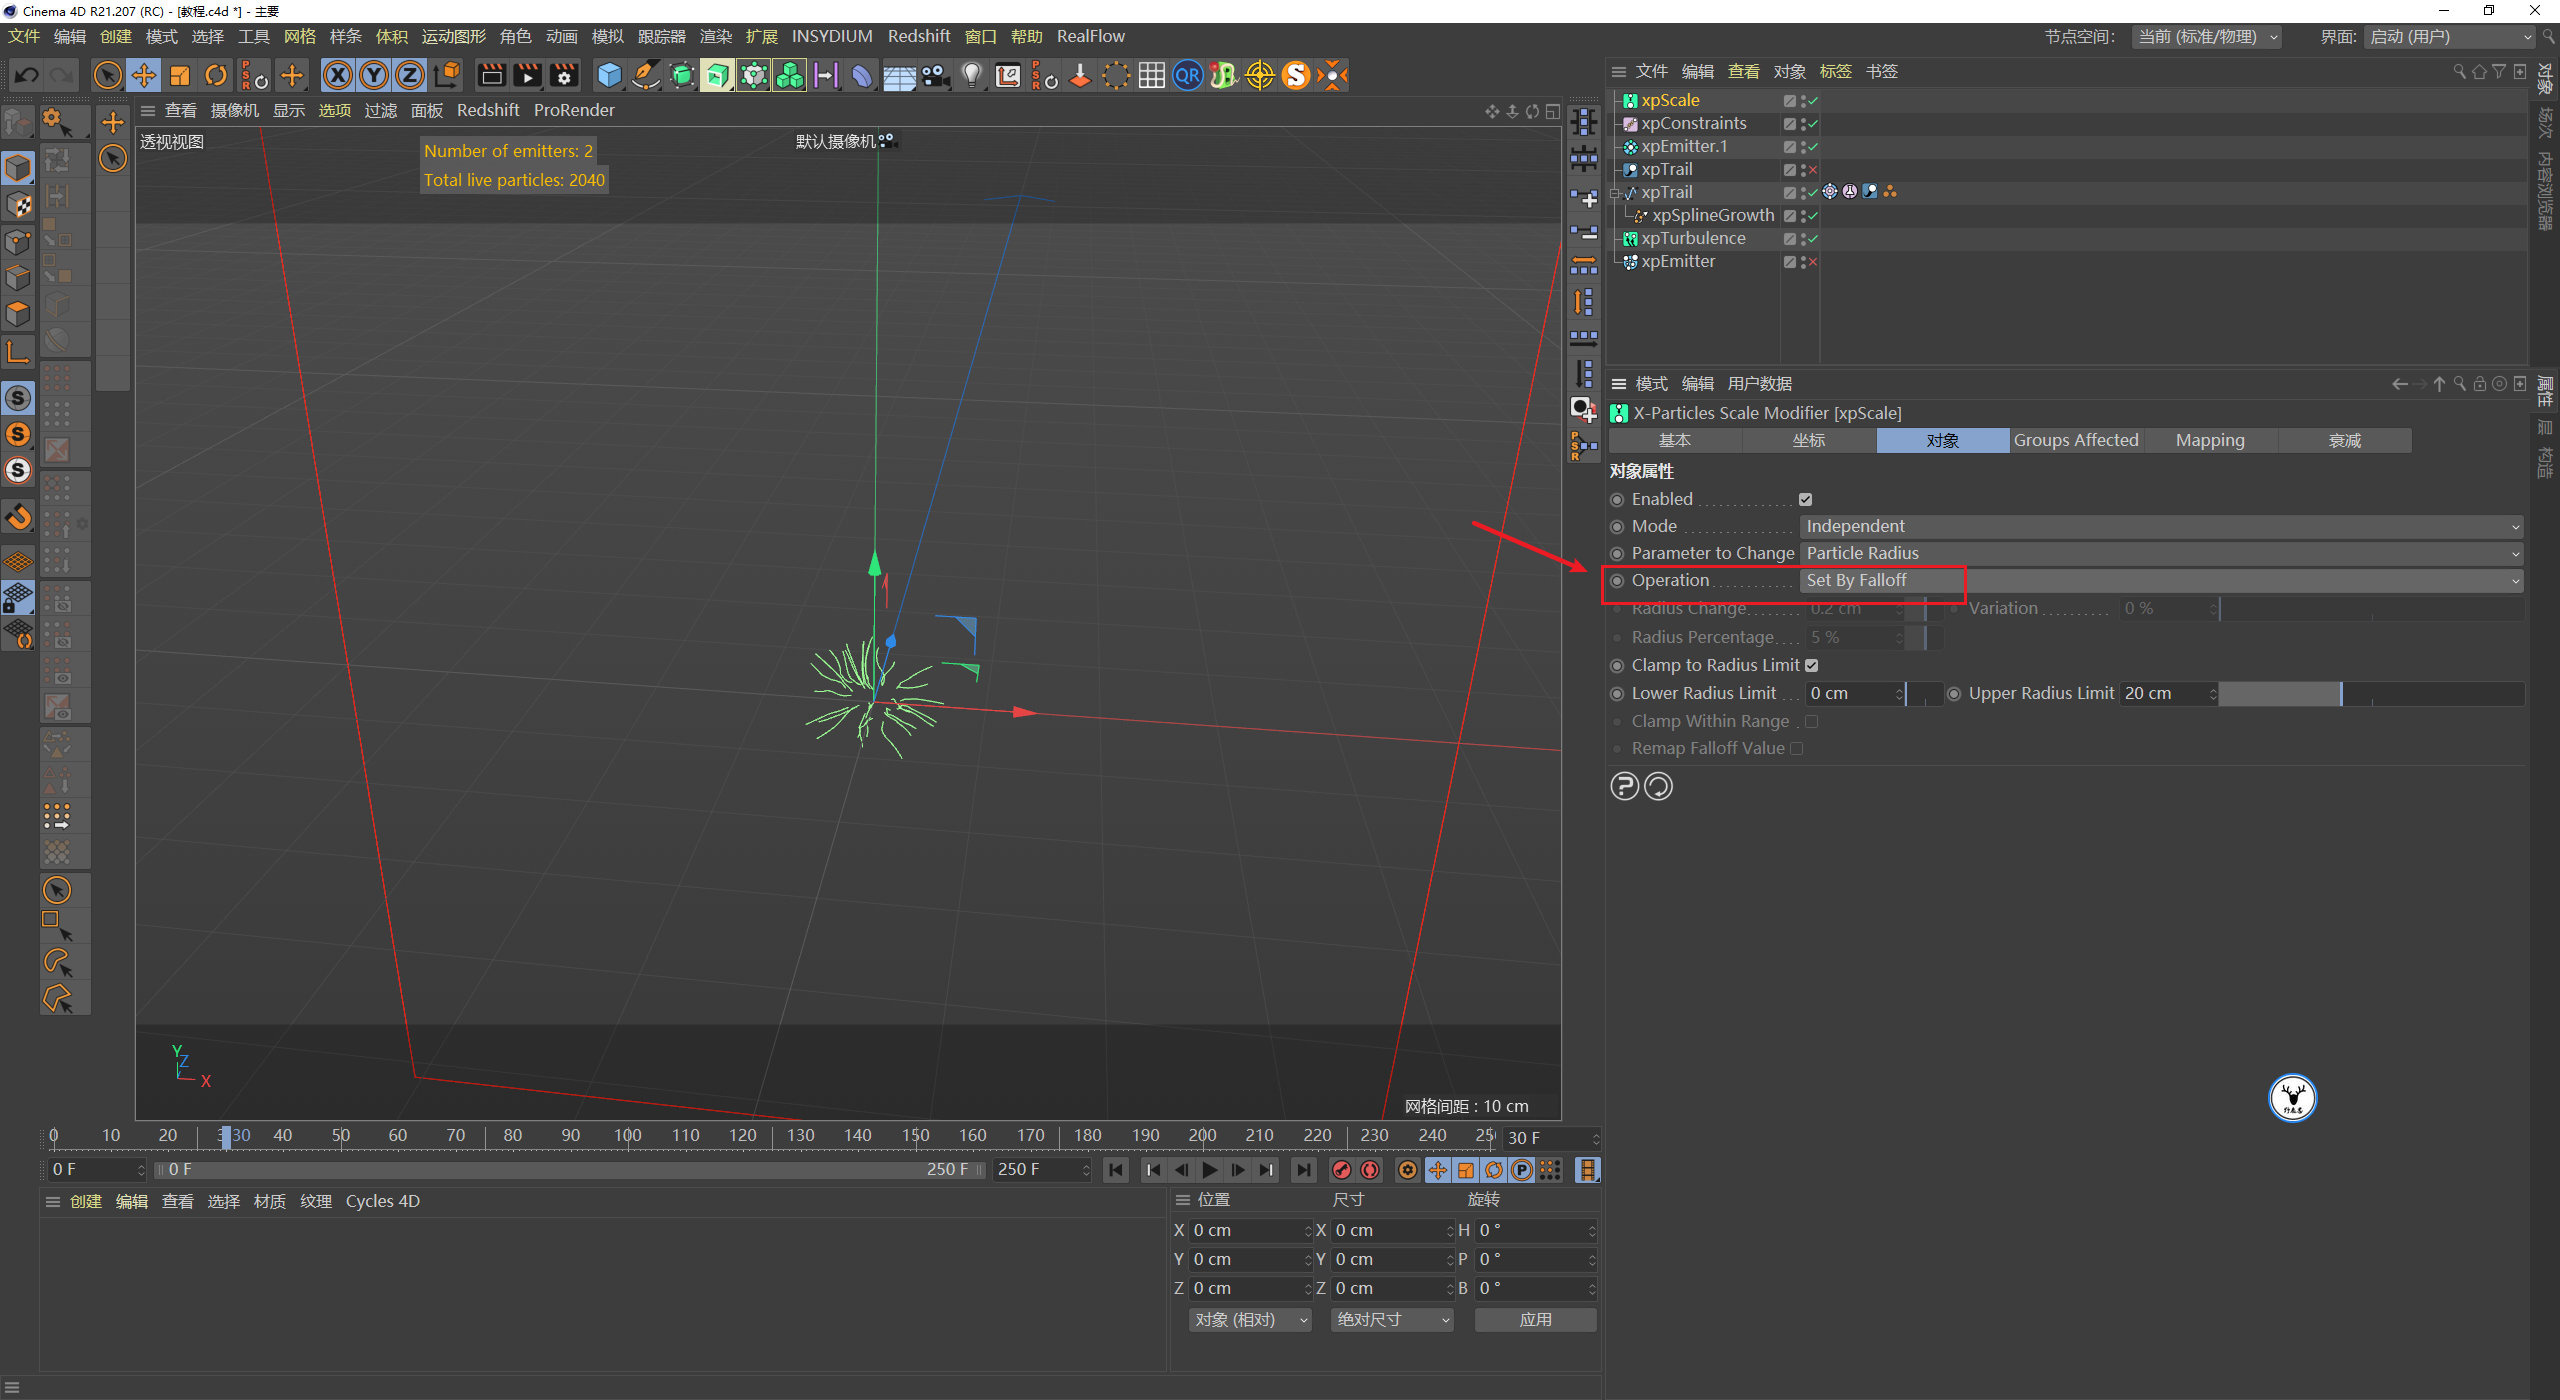Switch to the 衰减 tab
The height and width of the screenshot is (1400, 2560).
[2344, 440]
